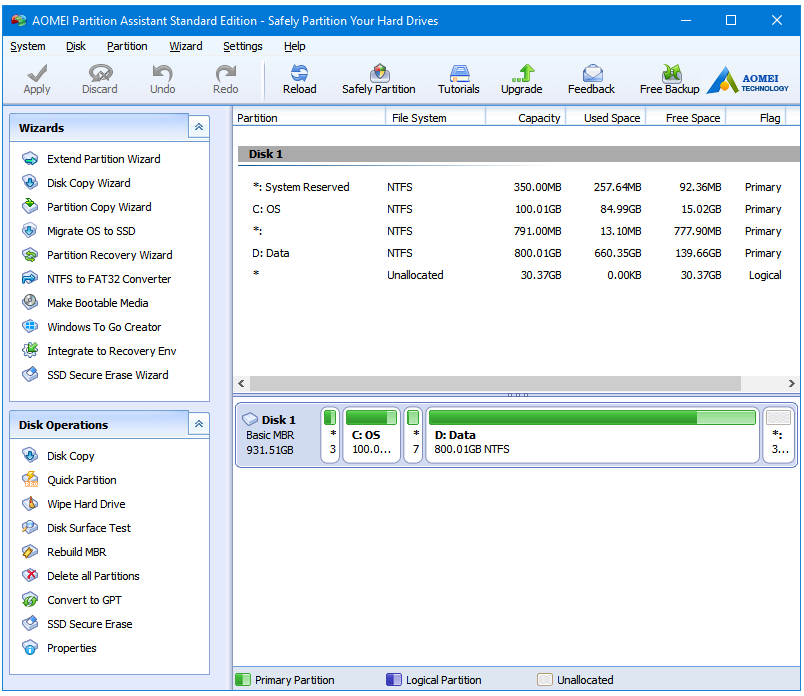The width and height of the screenshot is (804, 696).
Task: Click the Undo arrow icon
Action: click(x=163, y=73)
